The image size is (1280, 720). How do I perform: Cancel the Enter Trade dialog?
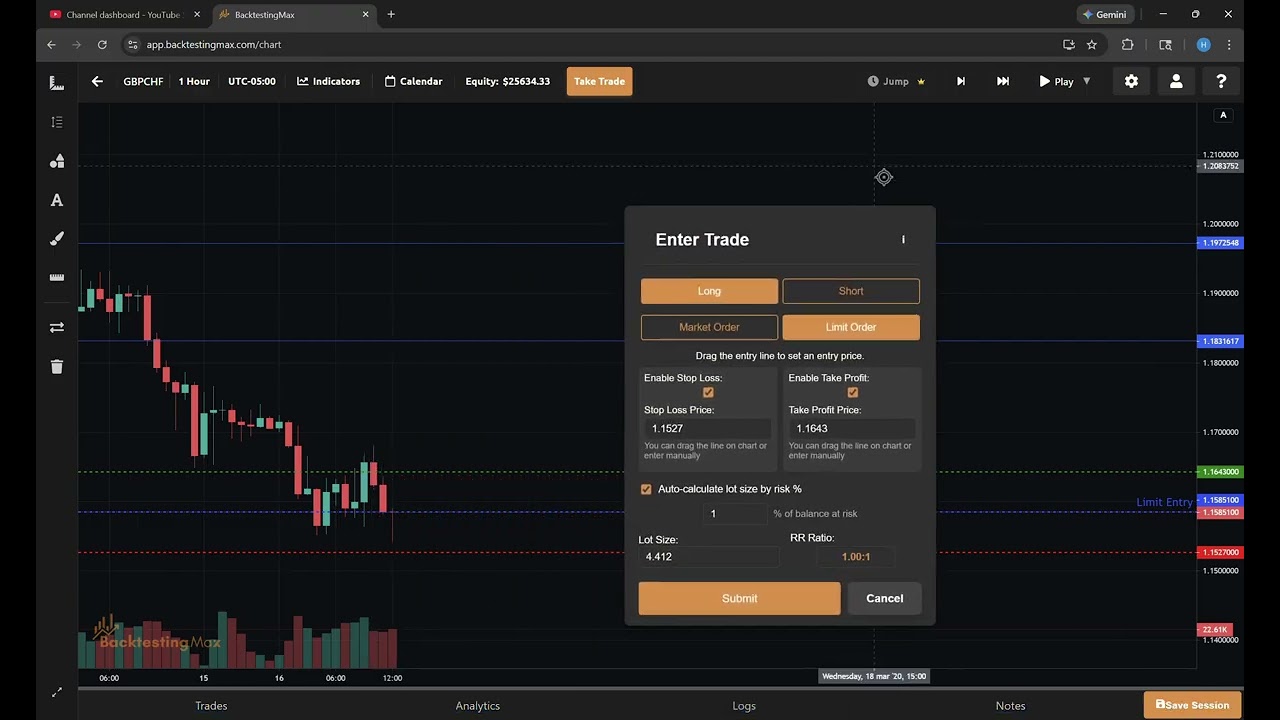(x=884, y=598)
